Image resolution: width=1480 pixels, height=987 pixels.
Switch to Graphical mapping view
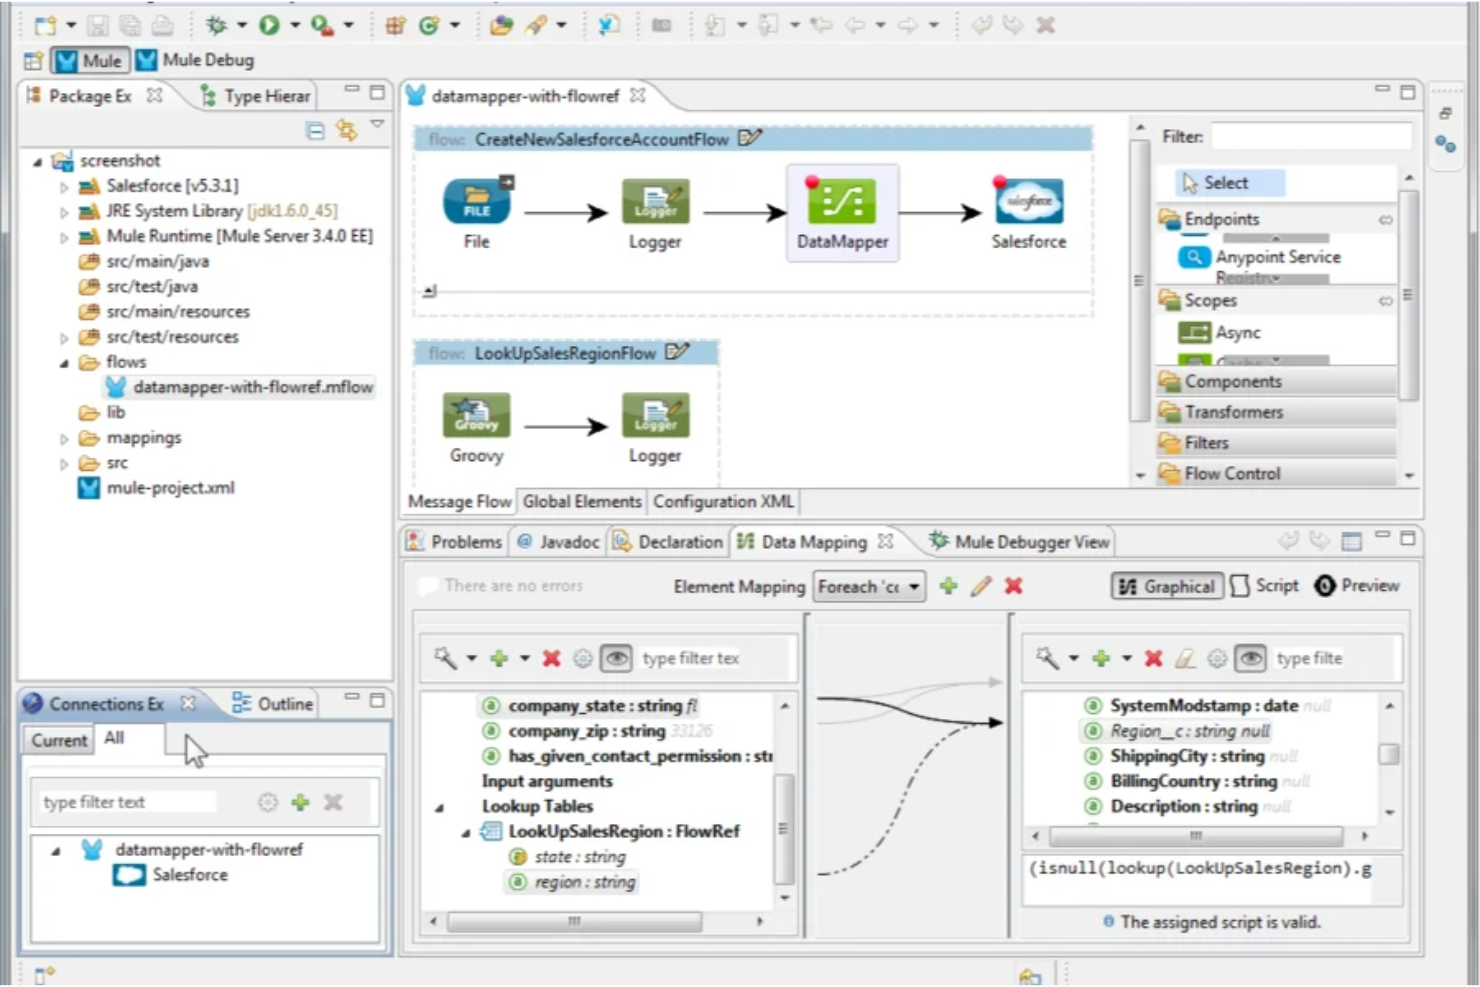click(x=1167, y=586)
